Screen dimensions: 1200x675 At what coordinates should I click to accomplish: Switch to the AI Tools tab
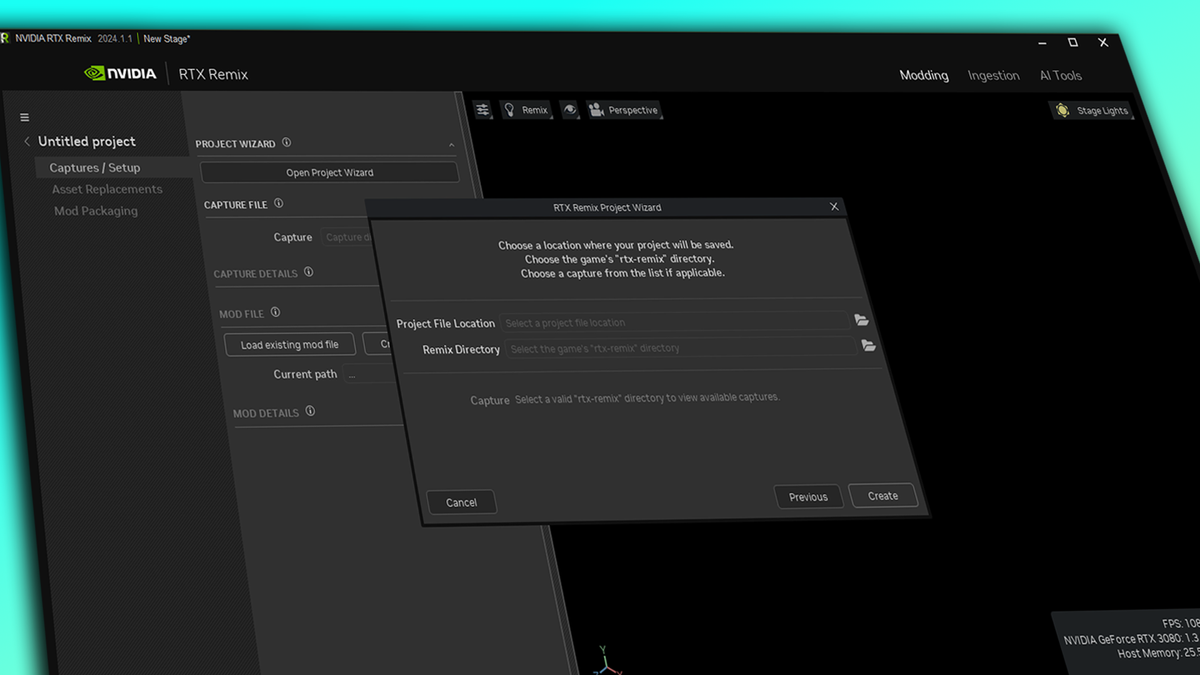click(x=1060, y=75)
